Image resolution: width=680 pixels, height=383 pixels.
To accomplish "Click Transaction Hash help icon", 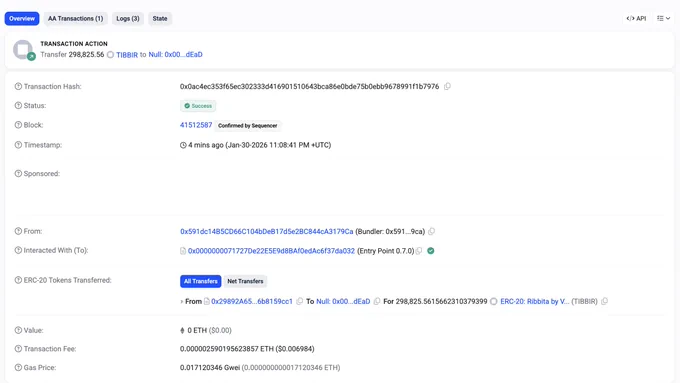I will point(18,86).
